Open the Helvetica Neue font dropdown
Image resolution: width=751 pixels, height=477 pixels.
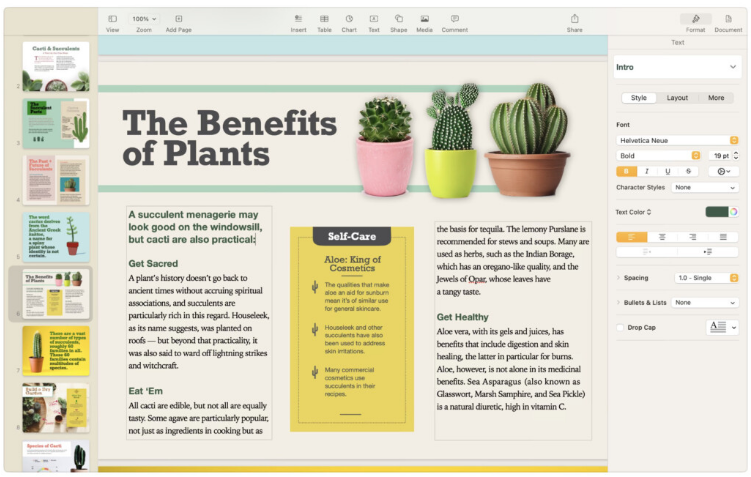pyautogui.click(x=677, y=141)
